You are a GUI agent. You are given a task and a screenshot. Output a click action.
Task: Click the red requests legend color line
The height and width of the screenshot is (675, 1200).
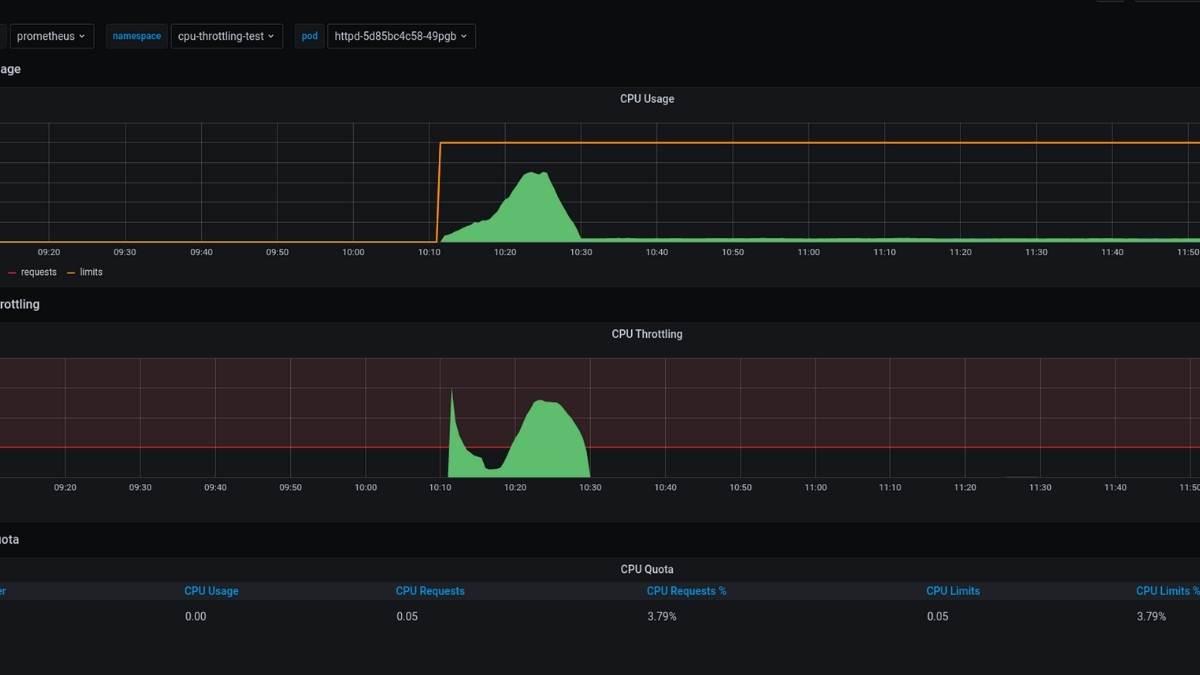[12, 272]
